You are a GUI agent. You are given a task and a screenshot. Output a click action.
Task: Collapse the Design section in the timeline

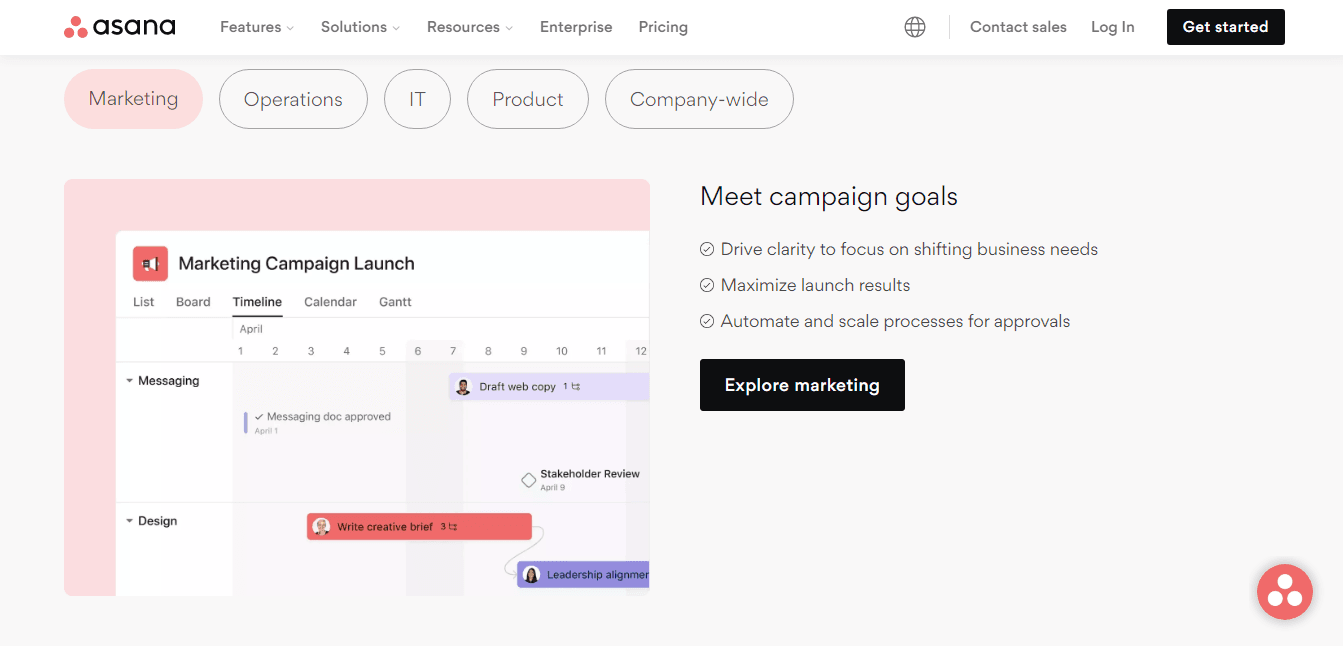point(130,520)
